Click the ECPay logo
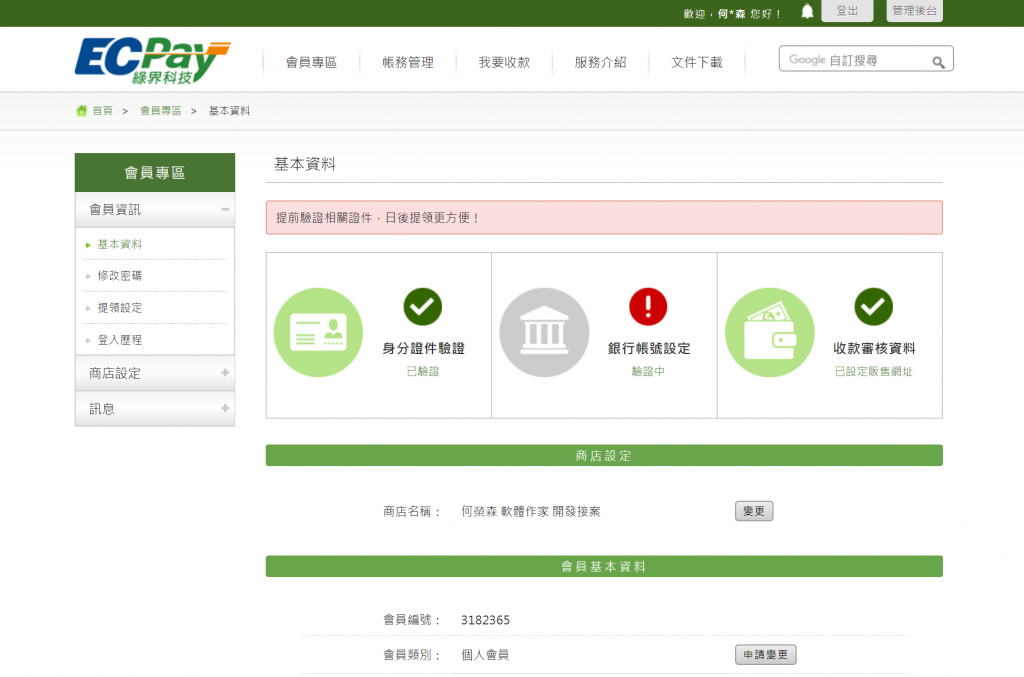The height and width of the screenshot is (677, 1024). (152, 61)
